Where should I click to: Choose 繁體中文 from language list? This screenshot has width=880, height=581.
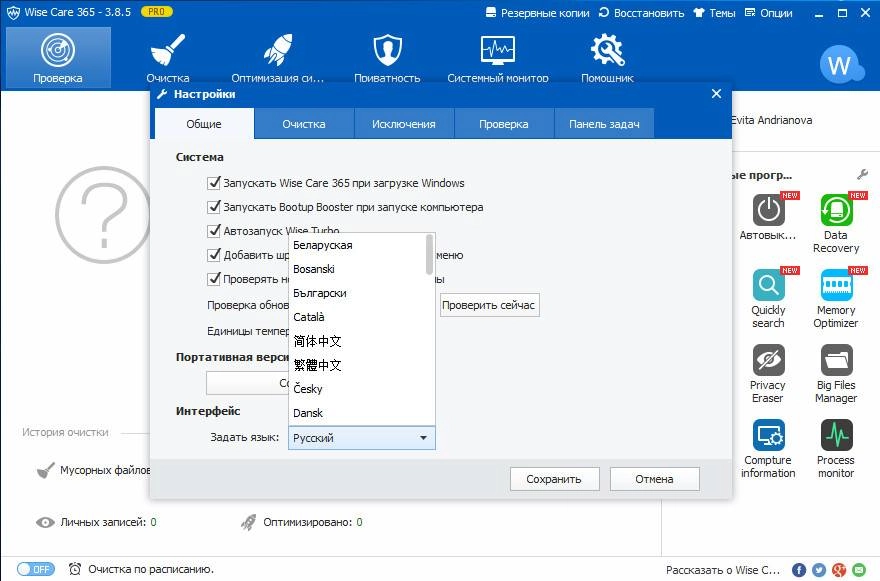(358, 365)
